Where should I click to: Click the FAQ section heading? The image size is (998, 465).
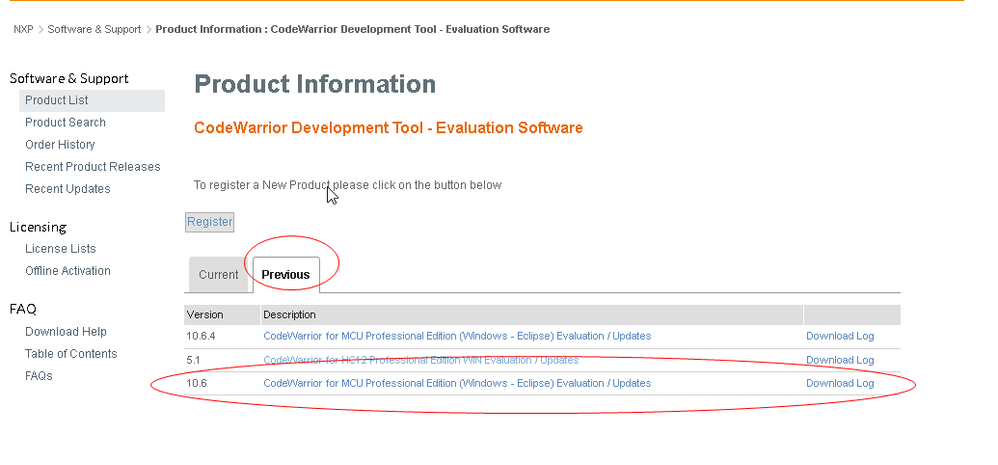(23, 309)
